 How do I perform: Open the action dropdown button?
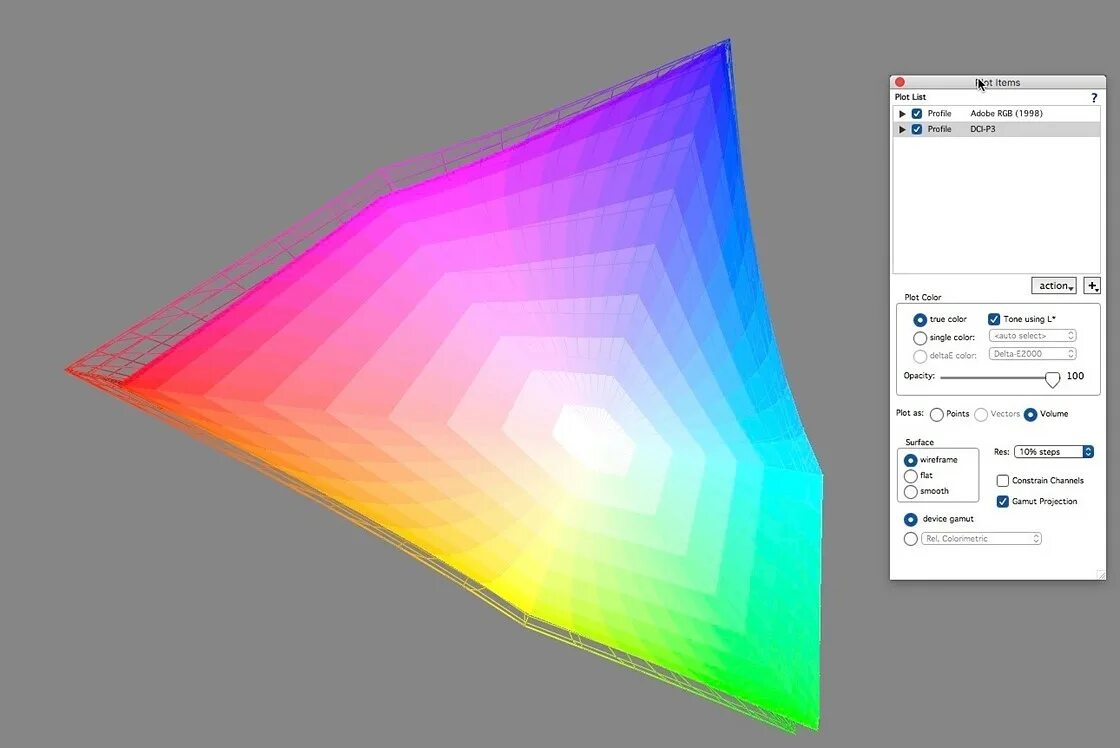coord(1054,286)
